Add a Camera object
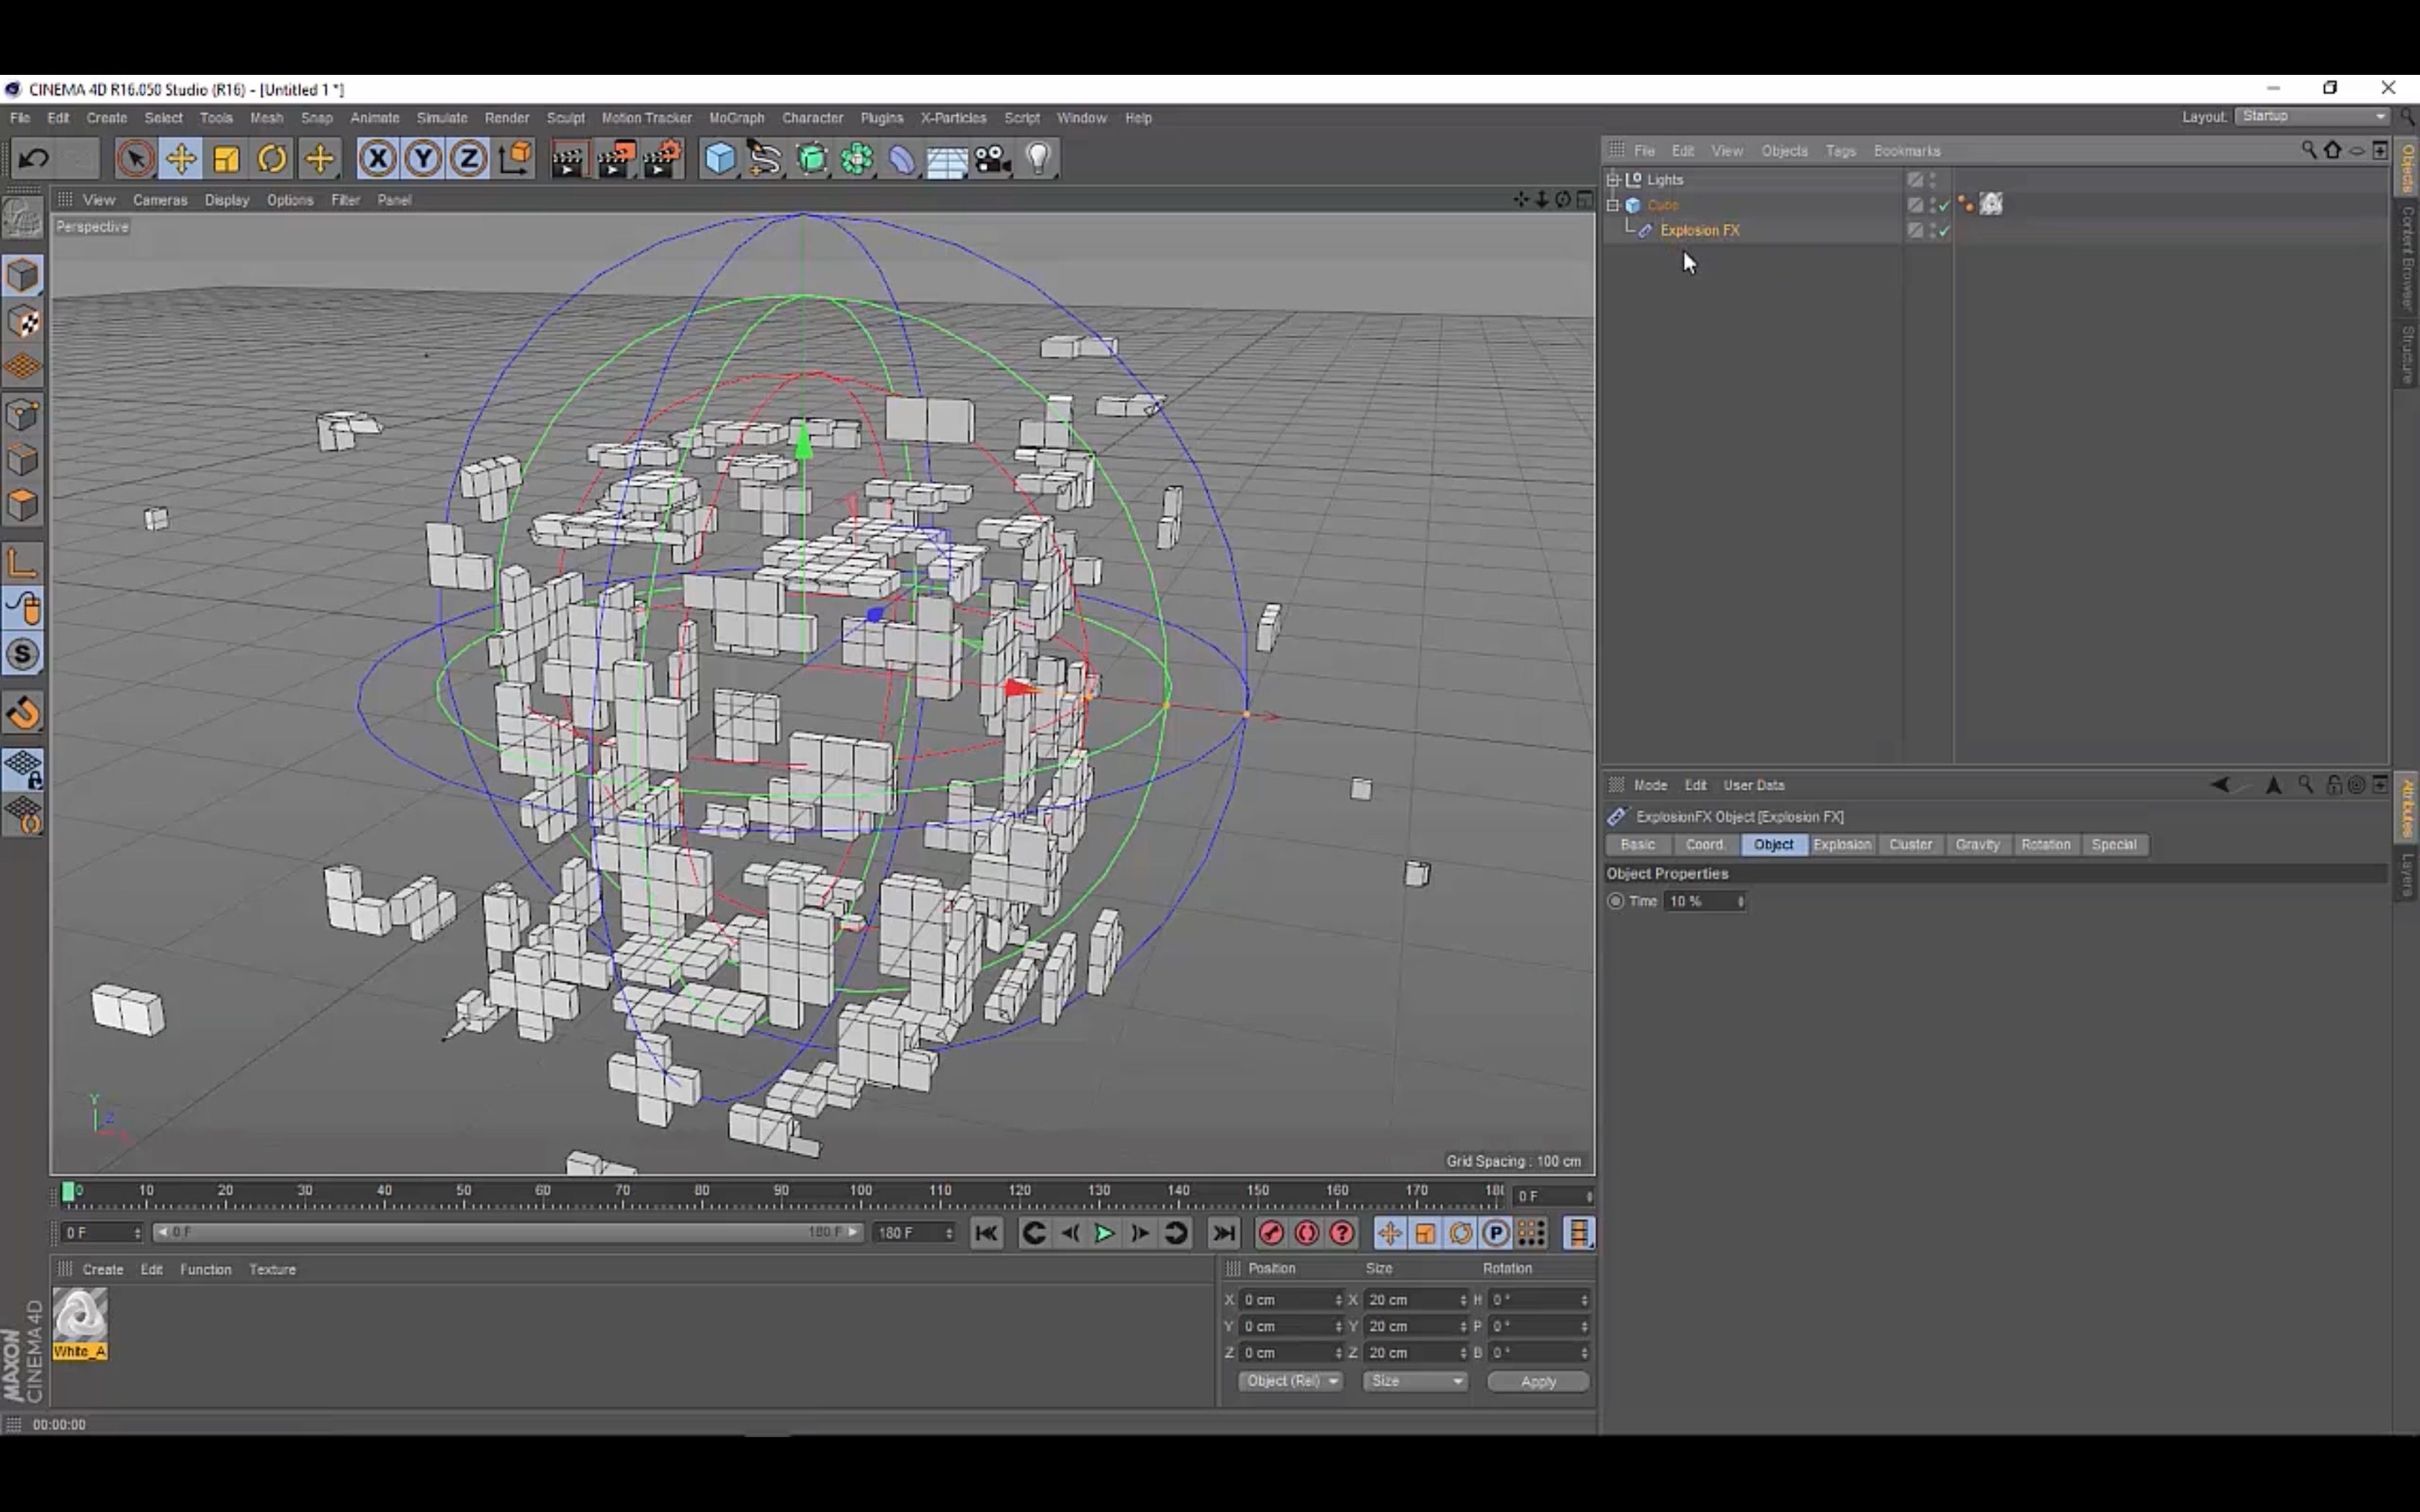 (993, 159)
